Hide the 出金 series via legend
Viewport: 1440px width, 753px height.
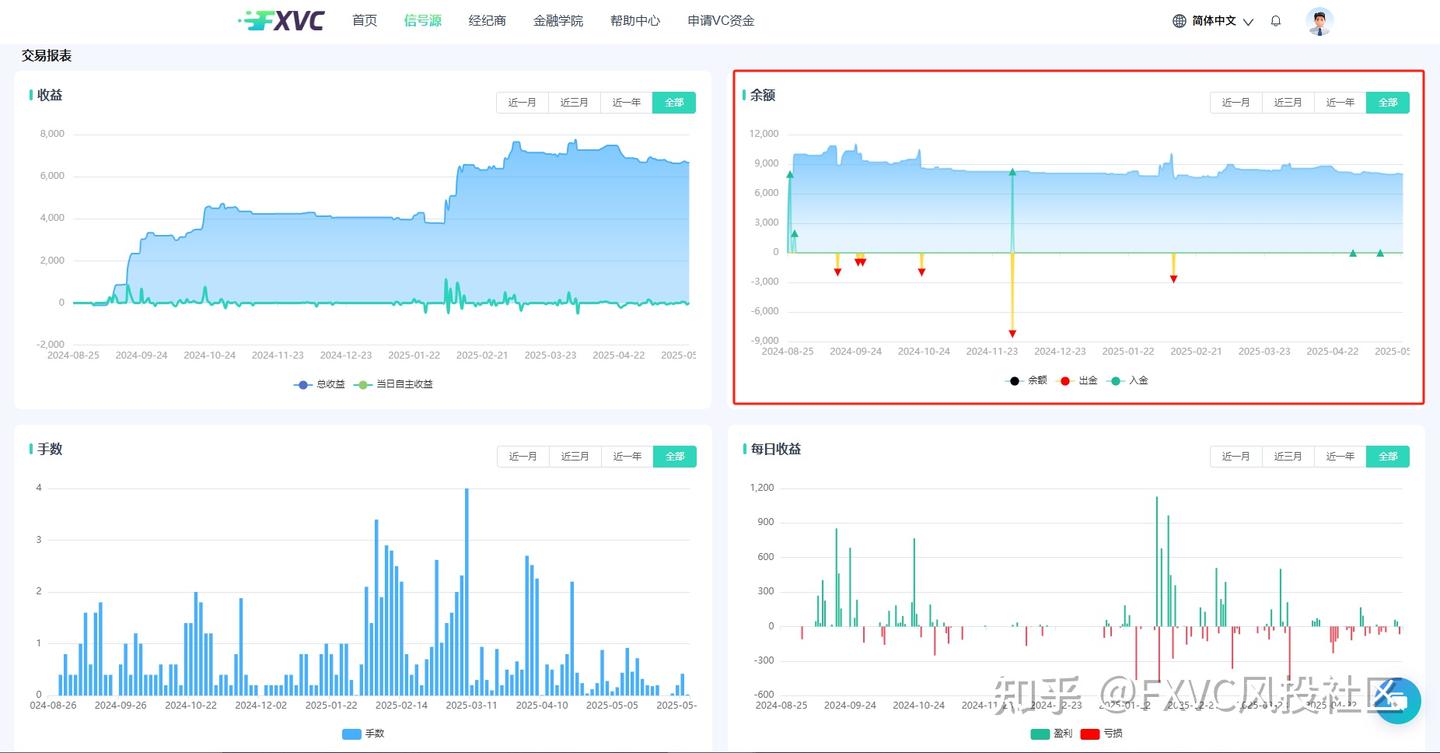[1078, 380]
